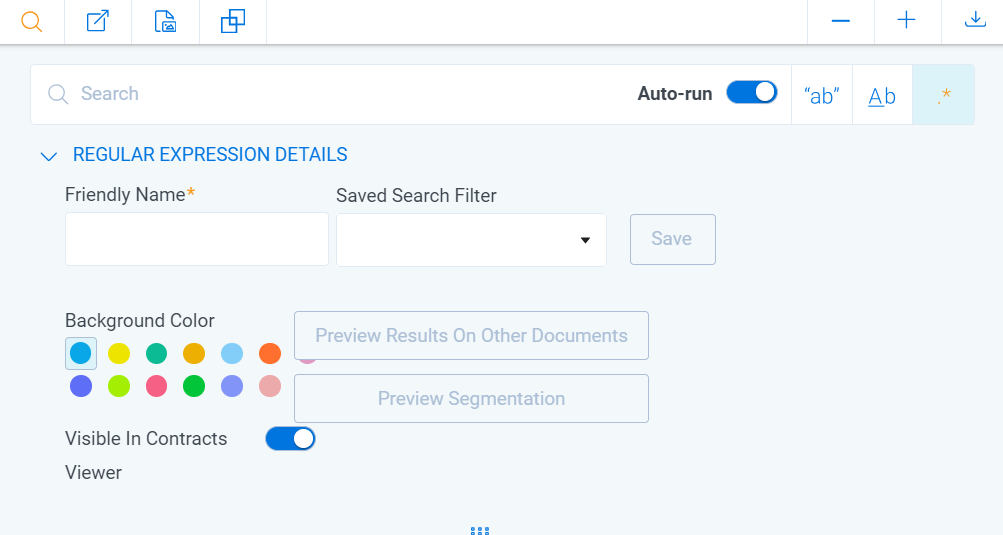Pick the bright green color swatch
This screenshot has height=535, width=1003.
[x=194, y=386]
